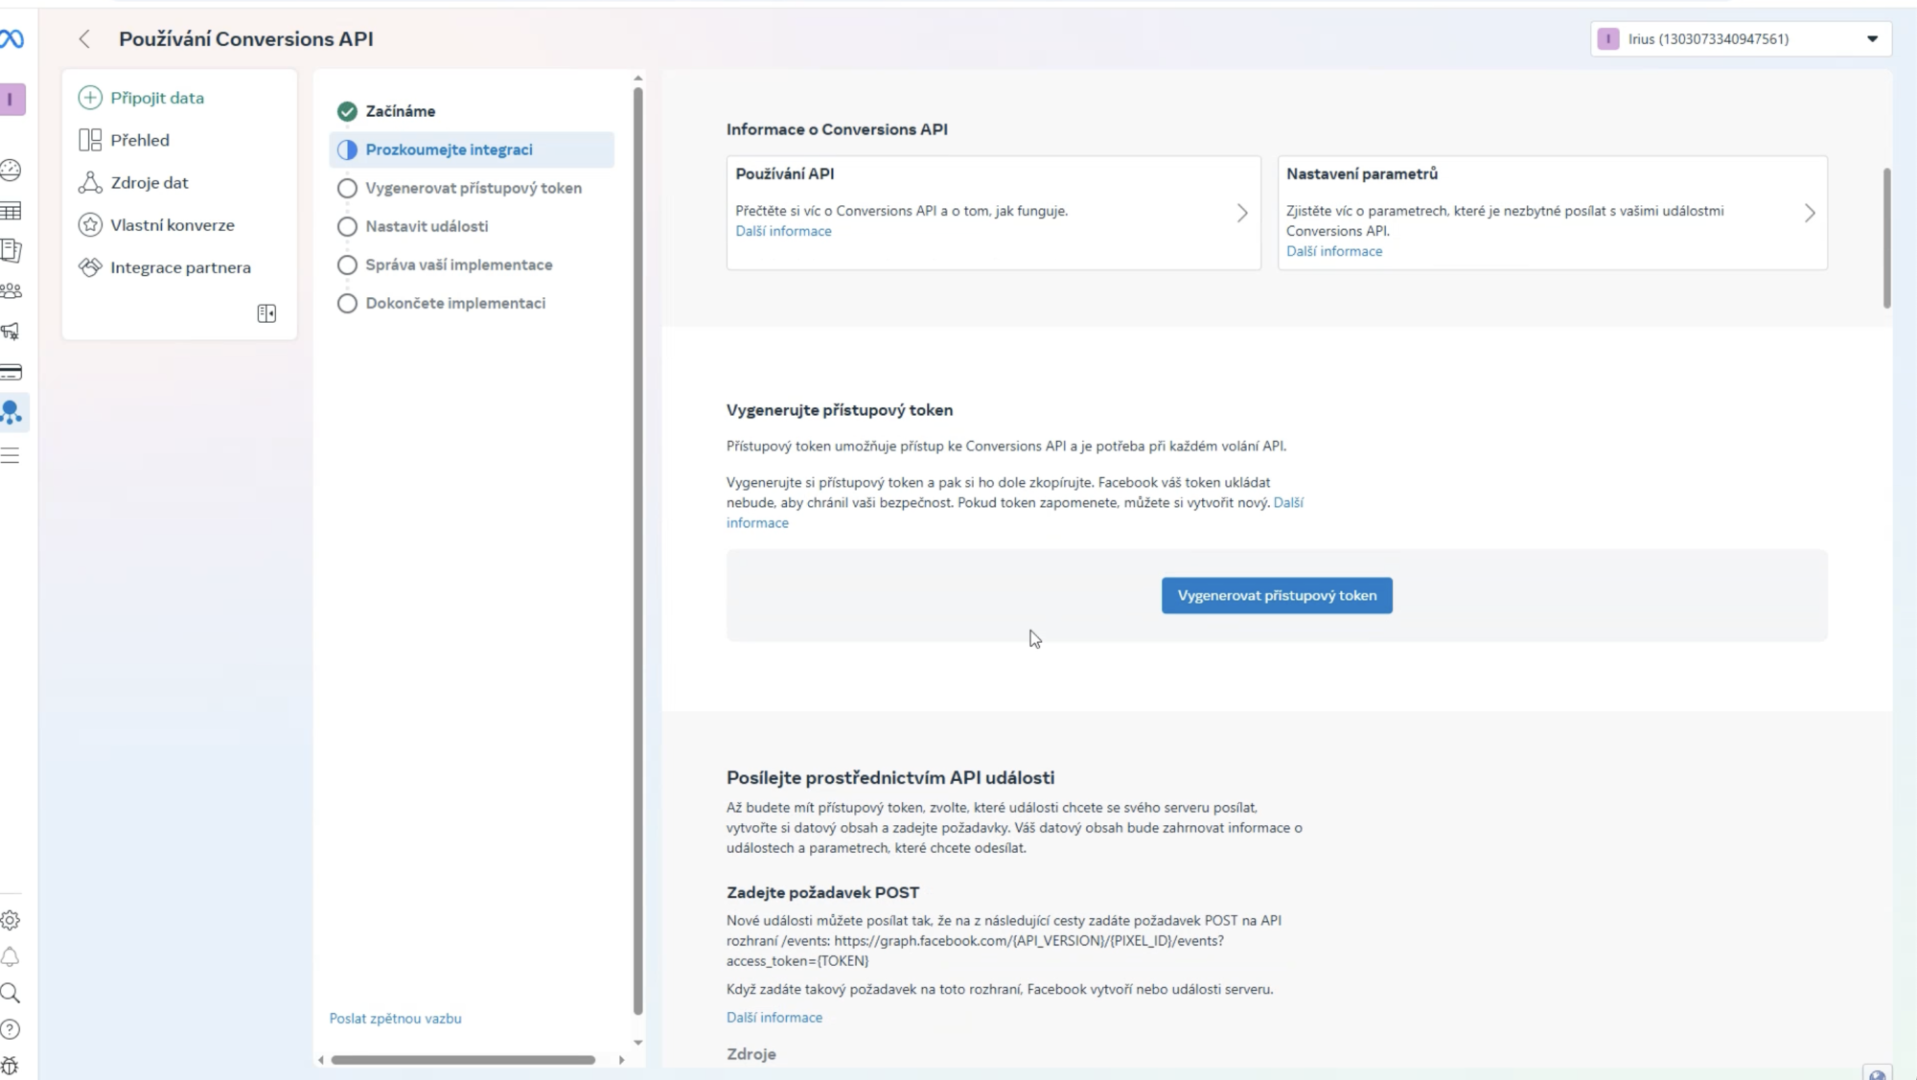1917x1080 pixels.
Task: Click the Nastavení parametrů card title
Action: 1361,173
